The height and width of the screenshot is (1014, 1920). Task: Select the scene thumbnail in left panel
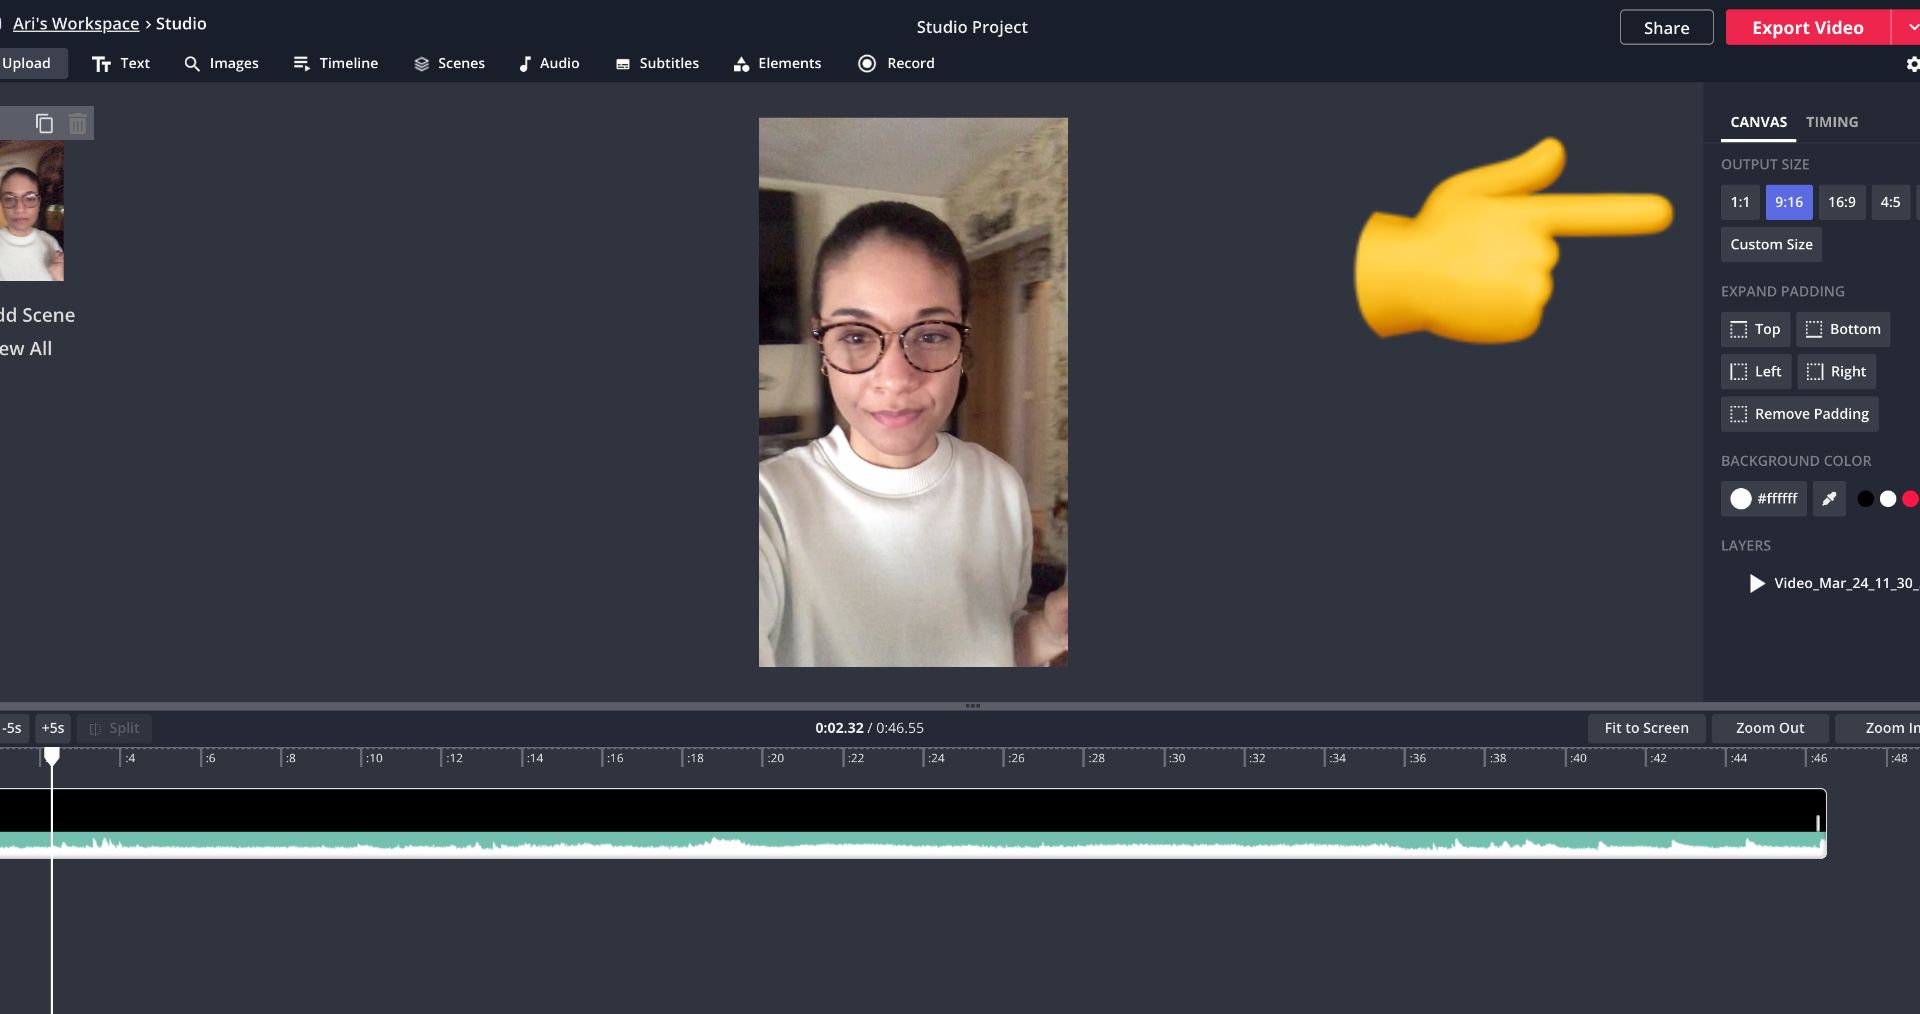tap(31, 211)
